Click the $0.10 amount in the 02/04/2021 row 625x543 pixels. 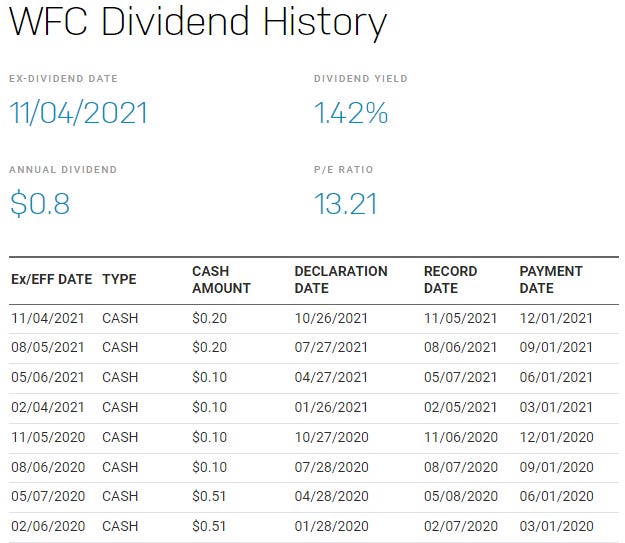click(x=209, y=407)
